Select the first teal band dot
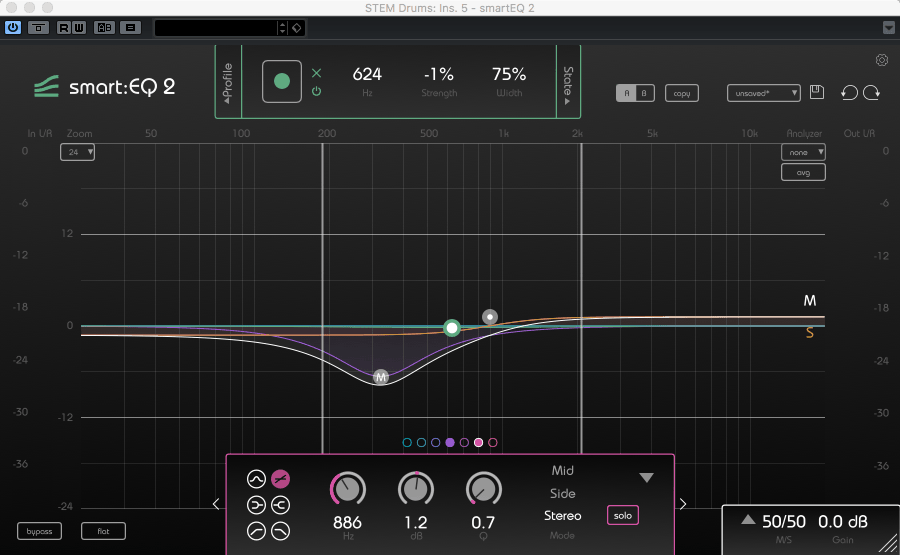 click(x=407, y=443)
